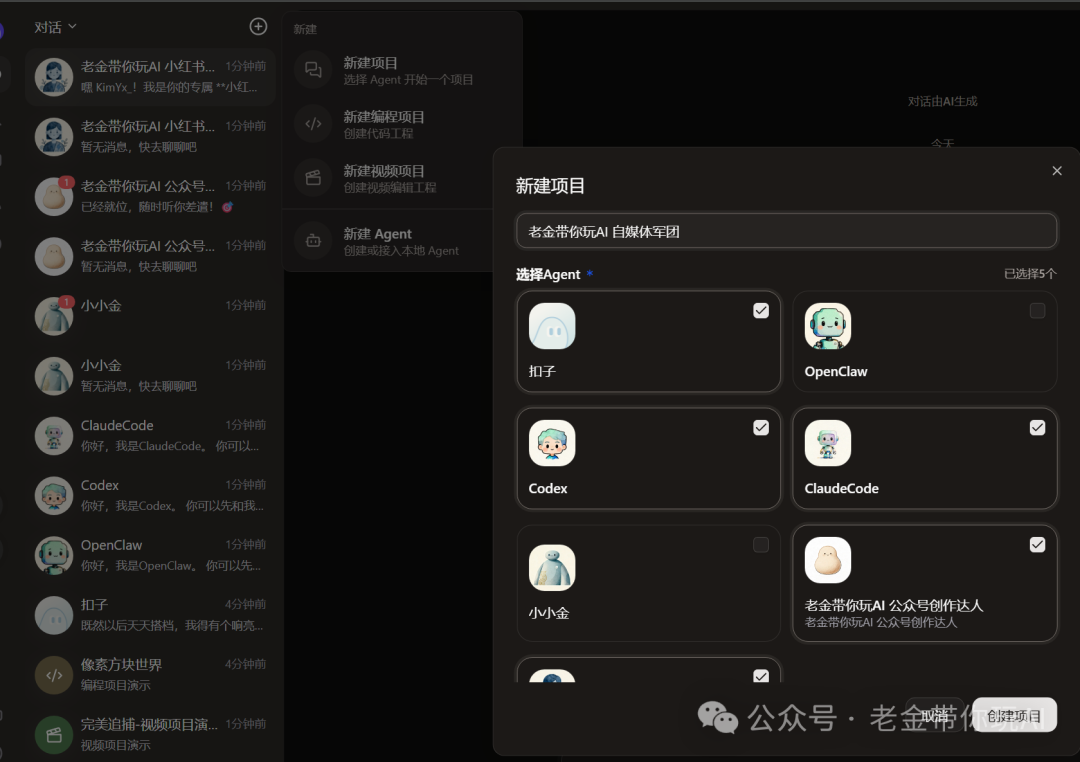Viewport: 1080px width, 762px height.
Task: Close the 新建项目 dialog
Action: pos(1057,171)
